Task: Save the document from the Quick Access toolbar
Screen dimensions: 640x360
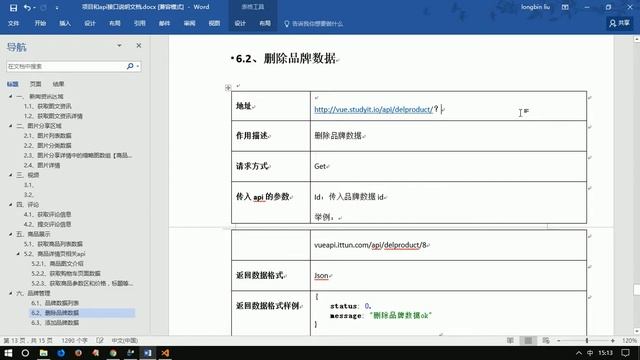Action: [x=13, y=7]
